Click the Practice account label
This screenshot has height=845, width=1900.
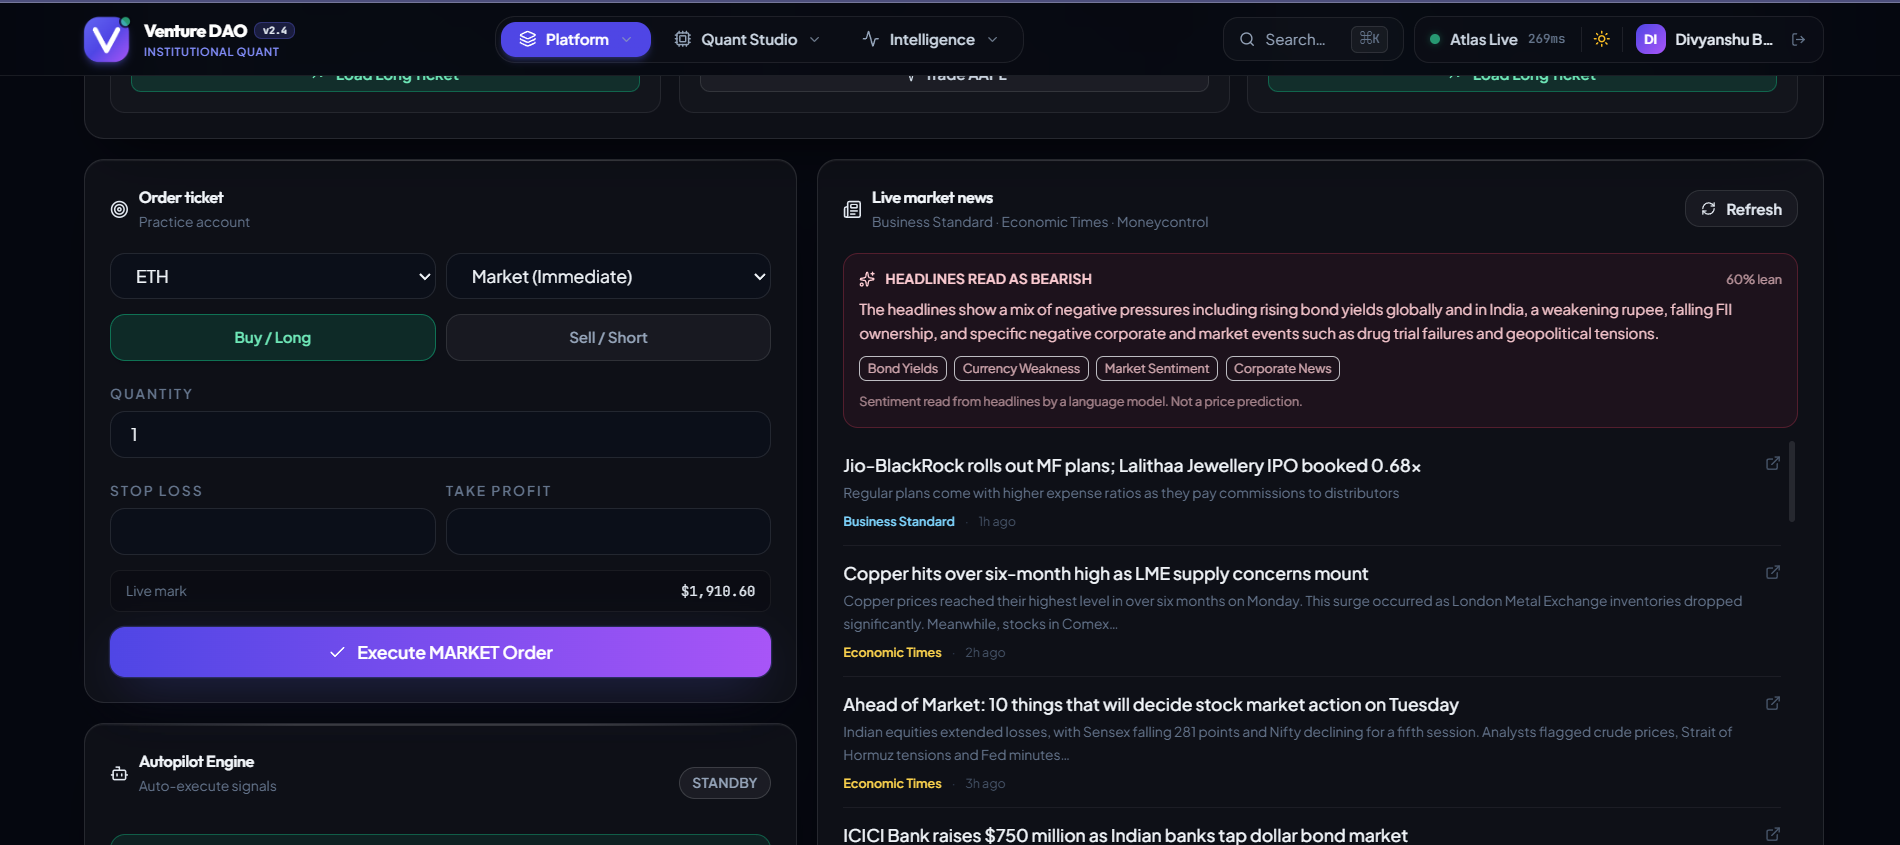(x=194, y=222)
